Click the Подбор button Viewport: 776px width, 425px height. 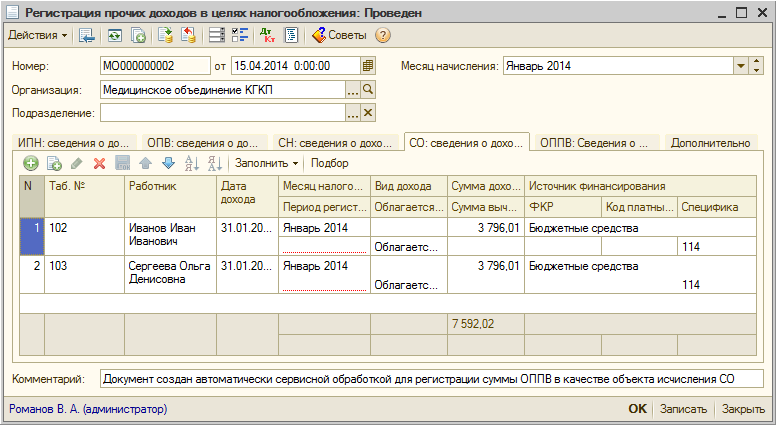[330, 162]
